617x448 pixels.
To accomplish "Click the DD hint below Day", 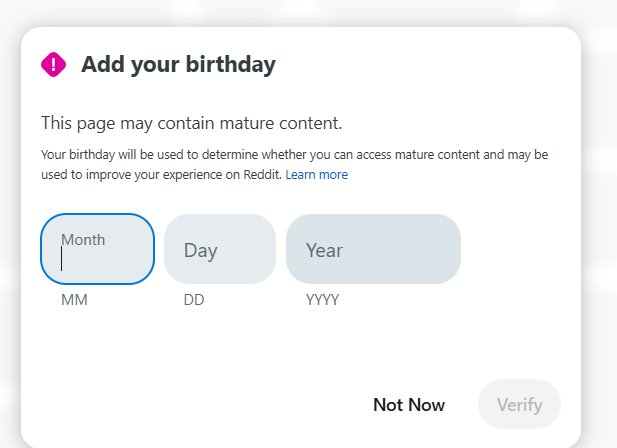I will tap(194, 299).
